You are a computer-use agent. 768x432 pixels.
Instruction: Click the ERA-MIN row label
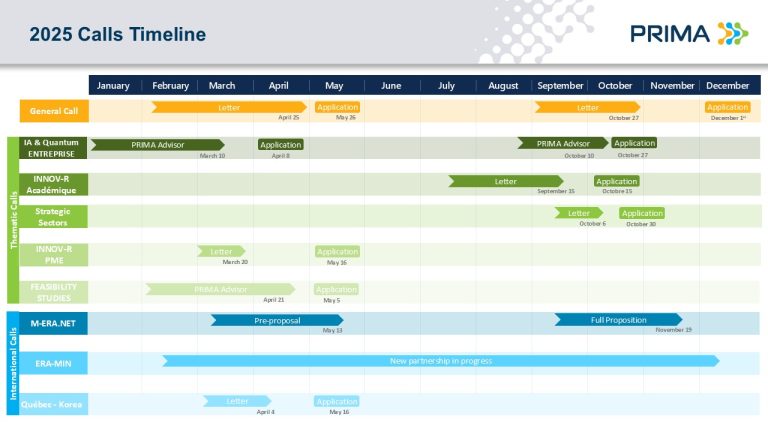[54, 363]
